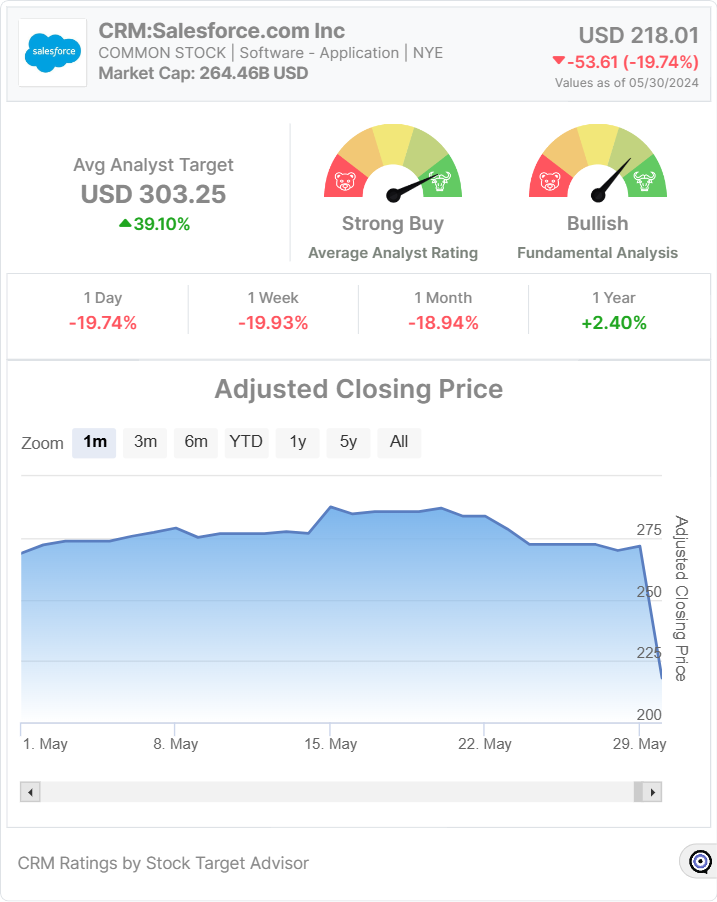Enable the YTD zoom range
717x902 pixels.
pos(246,442)
